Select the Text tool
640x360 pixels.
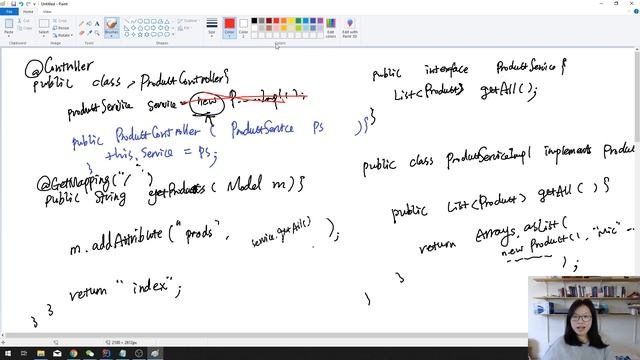click(x=97, y=24)
